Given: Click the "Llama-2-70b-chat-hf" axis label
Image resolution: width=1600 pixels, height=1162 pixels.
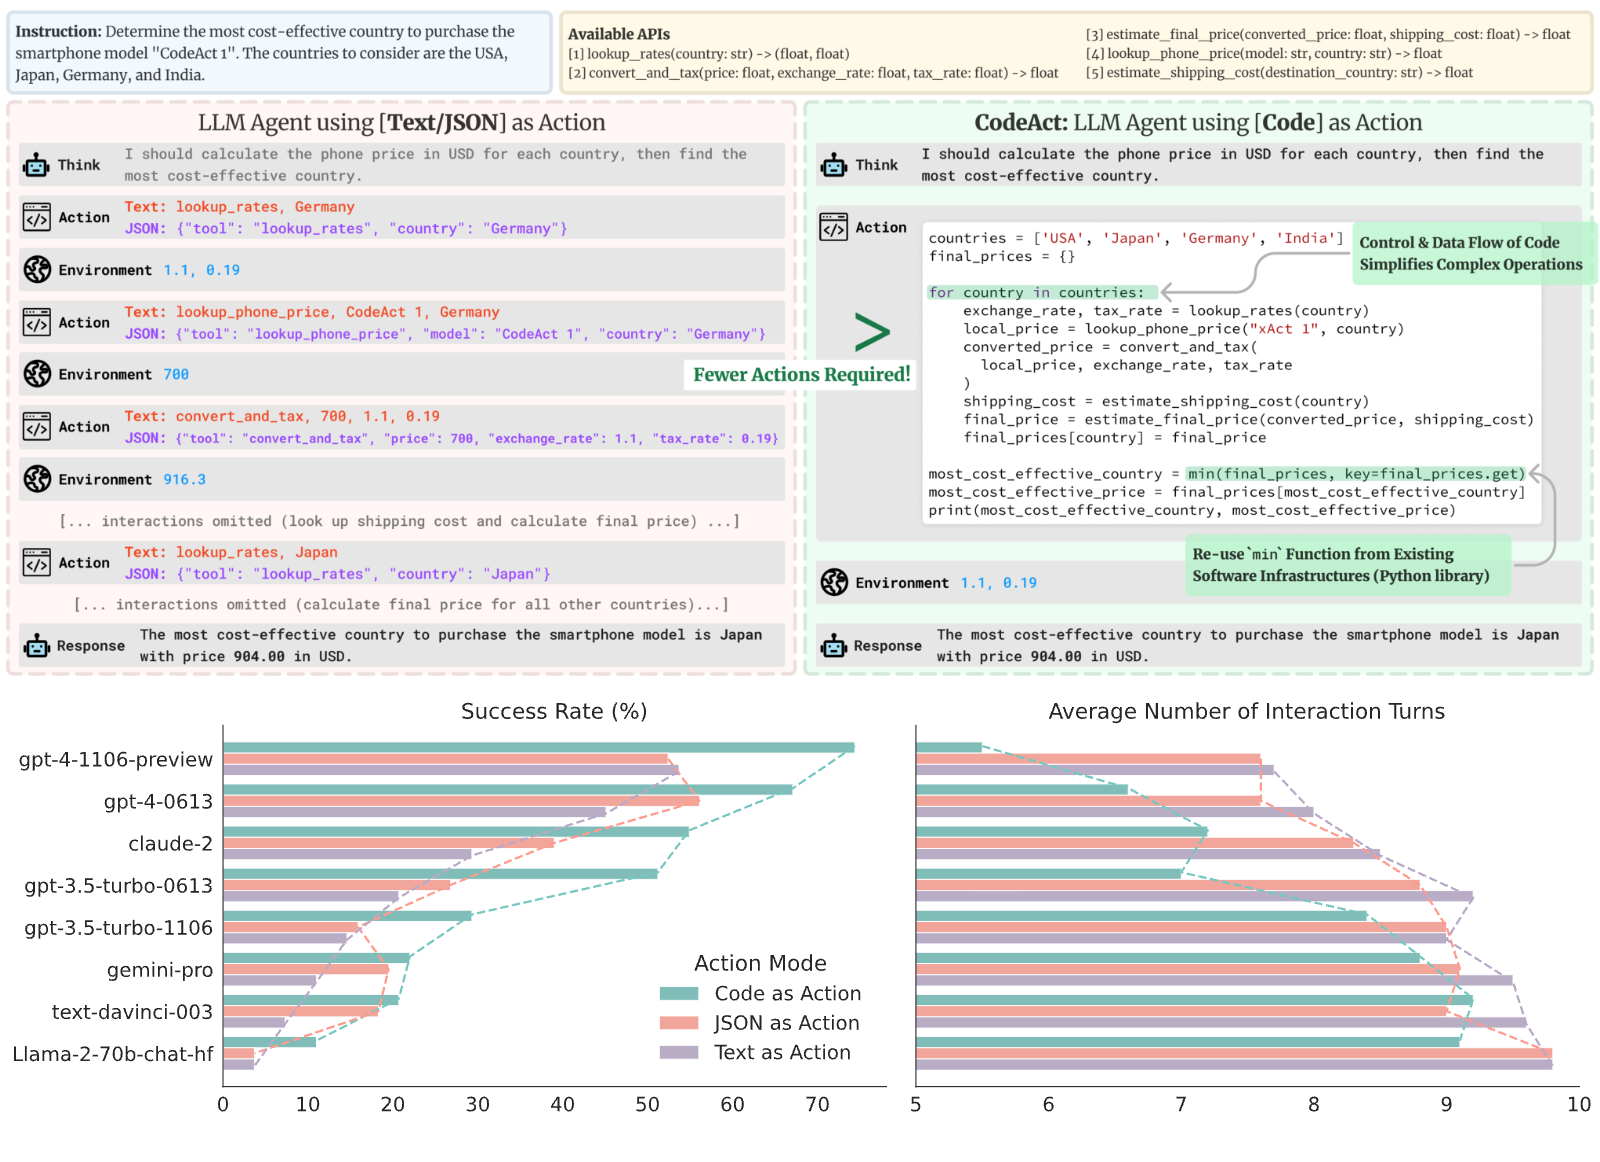Looking at the screenshot, I should [x=113, y=1054].
